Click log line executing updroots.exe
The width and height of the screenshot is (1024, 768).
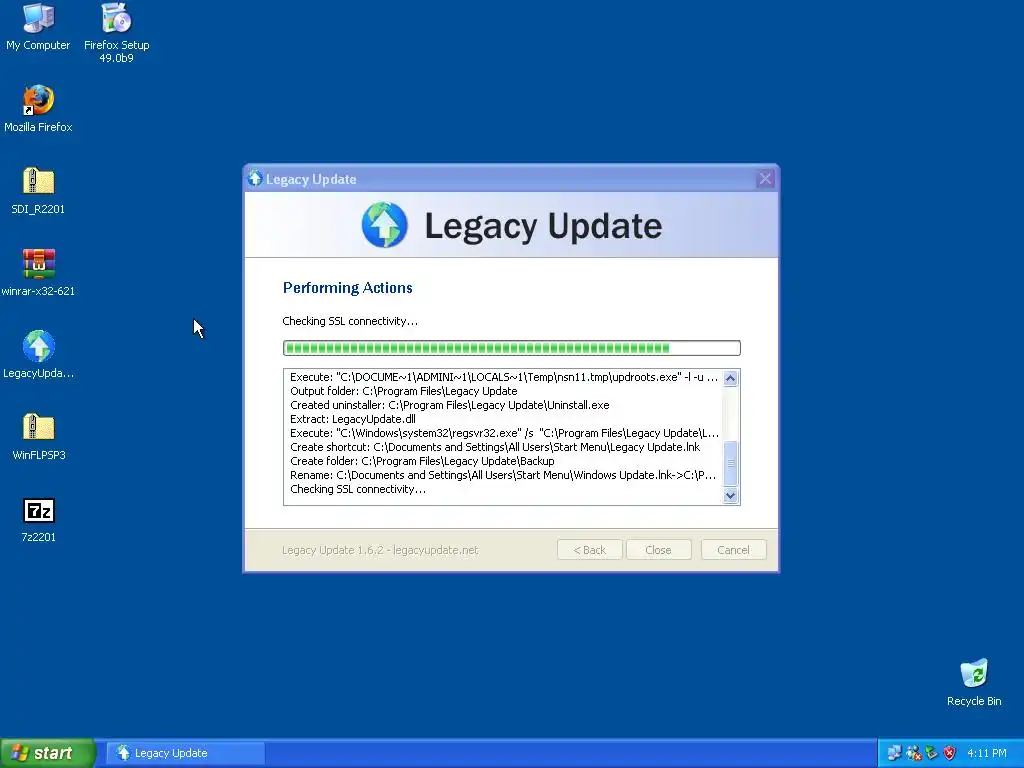click(x=504, y=377)
